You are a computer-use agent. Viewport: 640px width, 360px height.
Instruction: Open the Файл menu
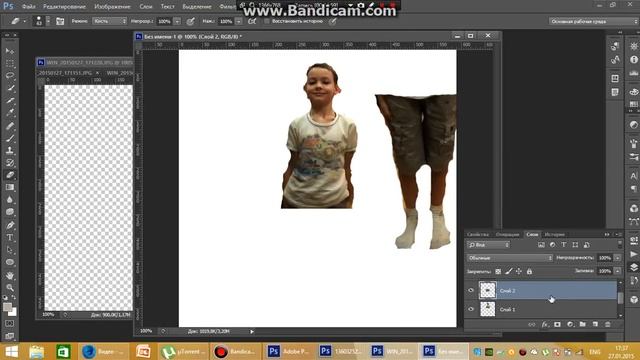coord(28,7)
